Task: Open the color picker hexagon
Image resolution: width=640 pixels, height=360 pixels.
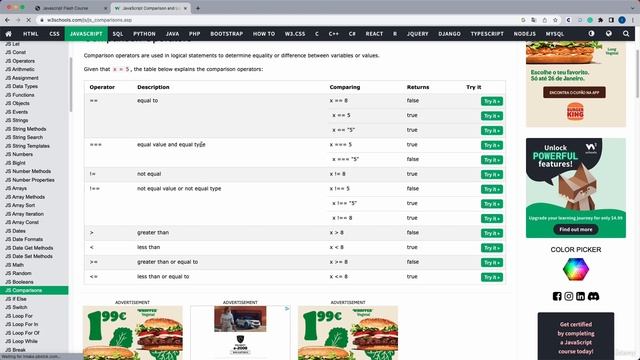Action: pyautogui.click(x=576, y=269)
